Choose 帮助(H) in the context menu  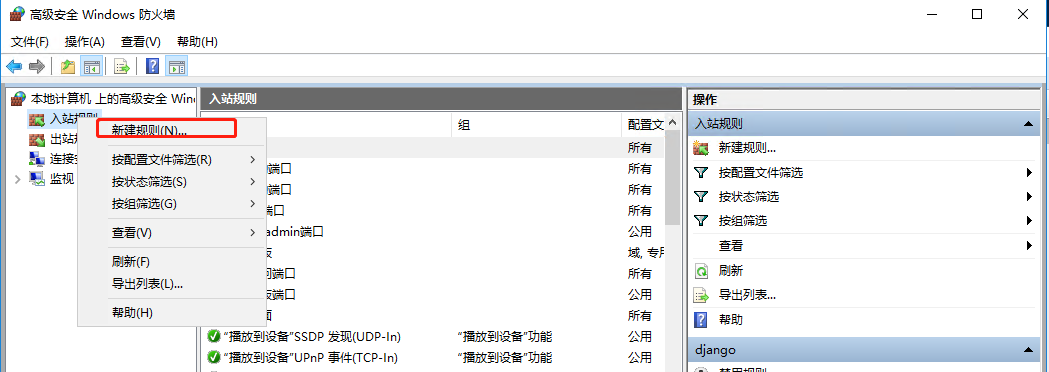pyautogui.click(x=172, y=312)
